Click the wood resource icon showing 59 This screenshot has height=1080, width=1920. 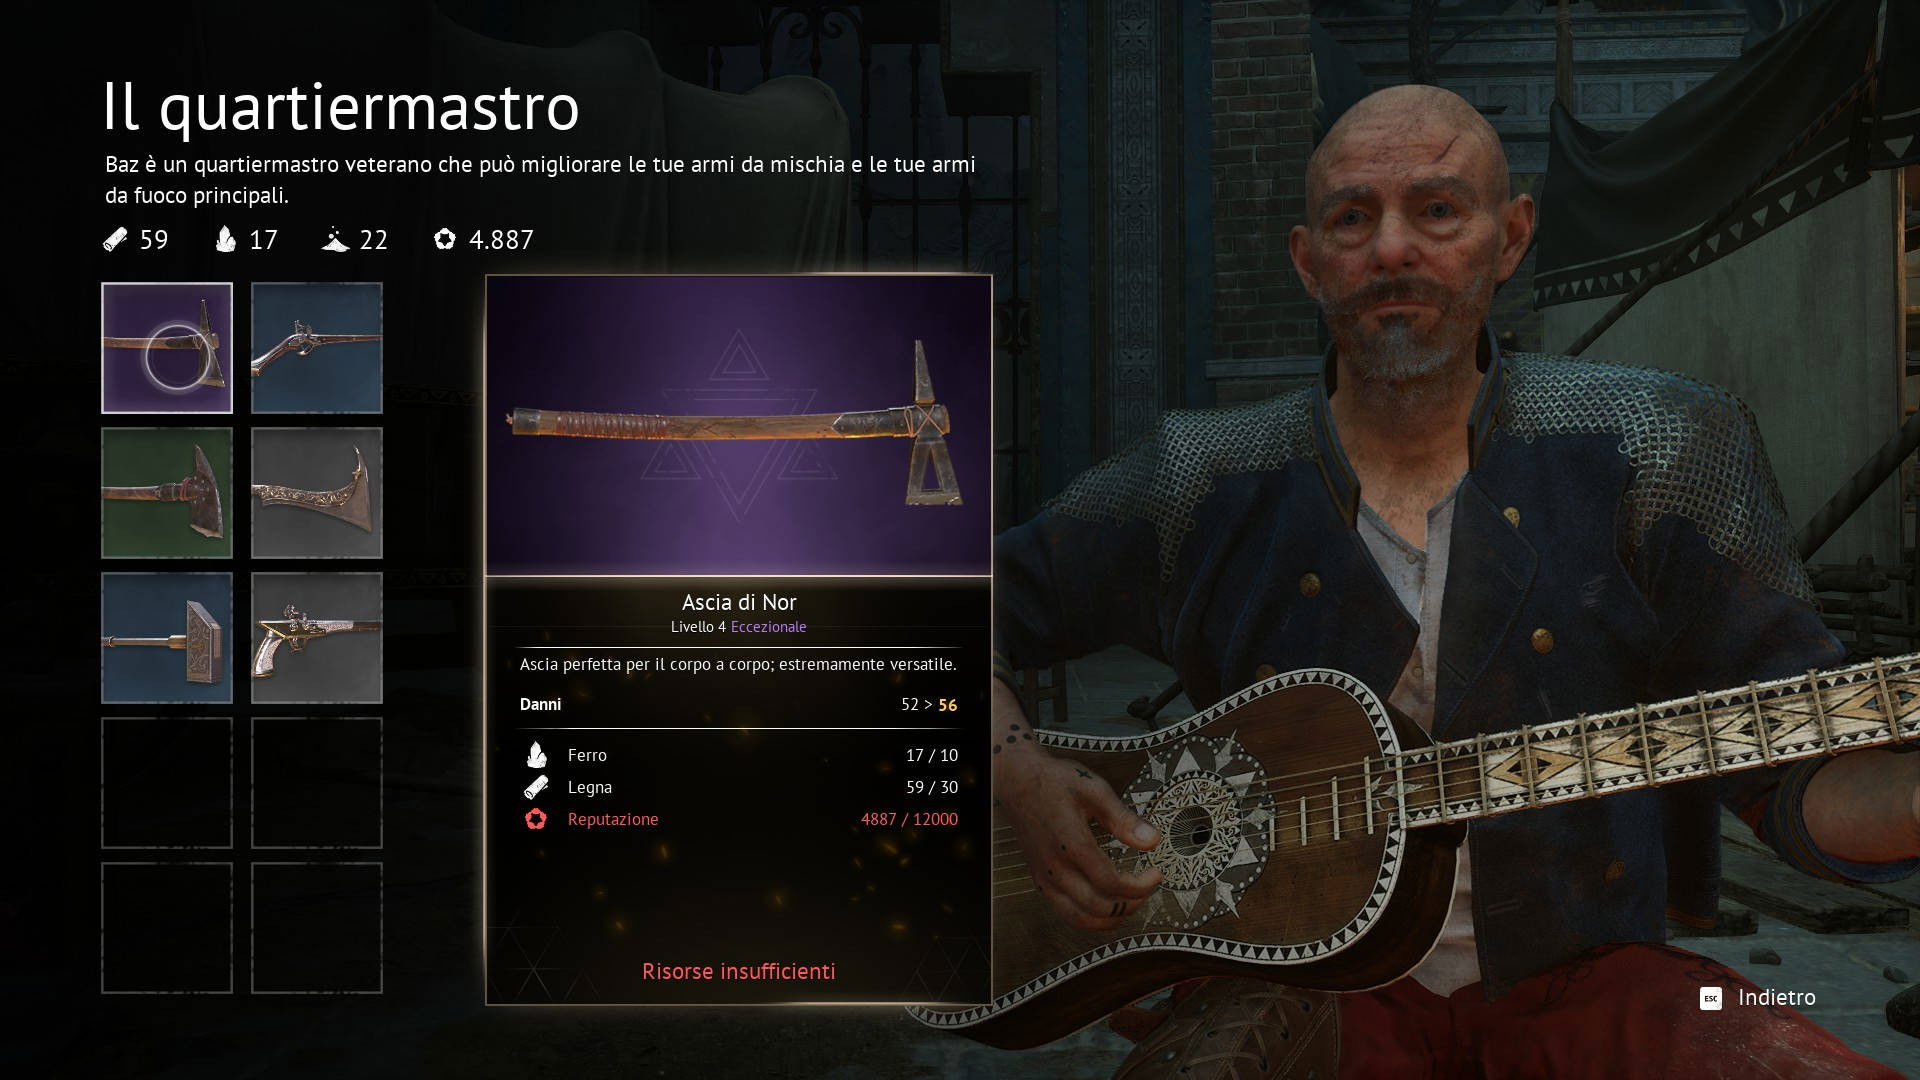coord(115,239)
